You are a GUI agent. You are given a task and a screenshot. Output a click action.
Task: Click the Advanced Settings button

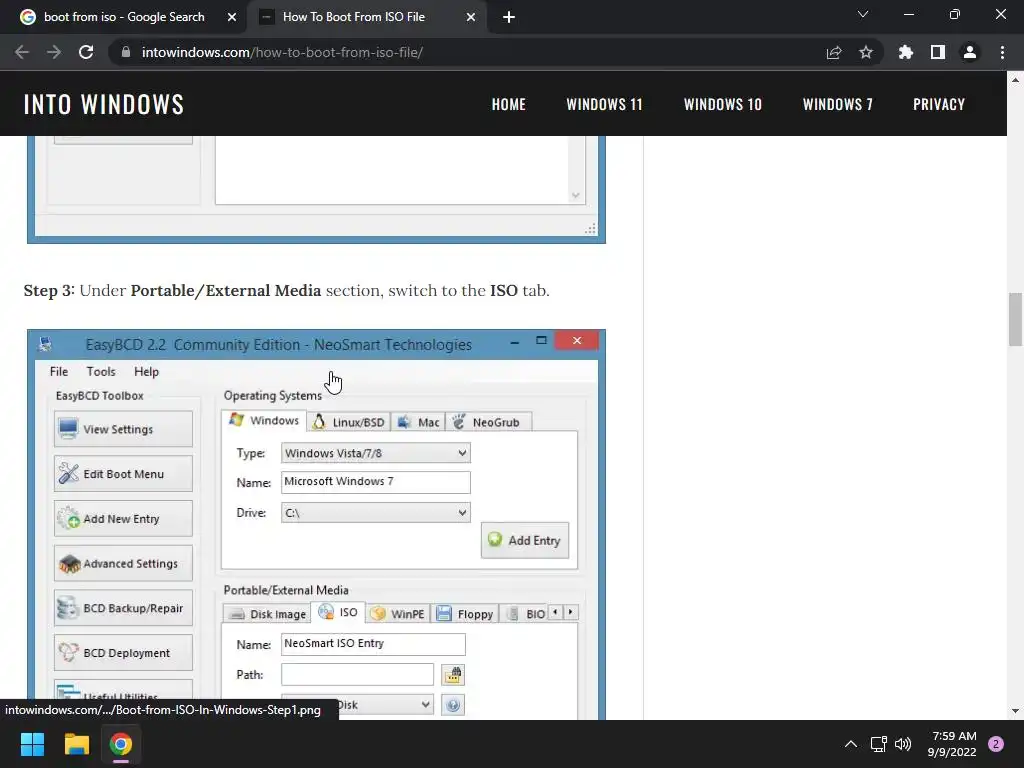123,564
